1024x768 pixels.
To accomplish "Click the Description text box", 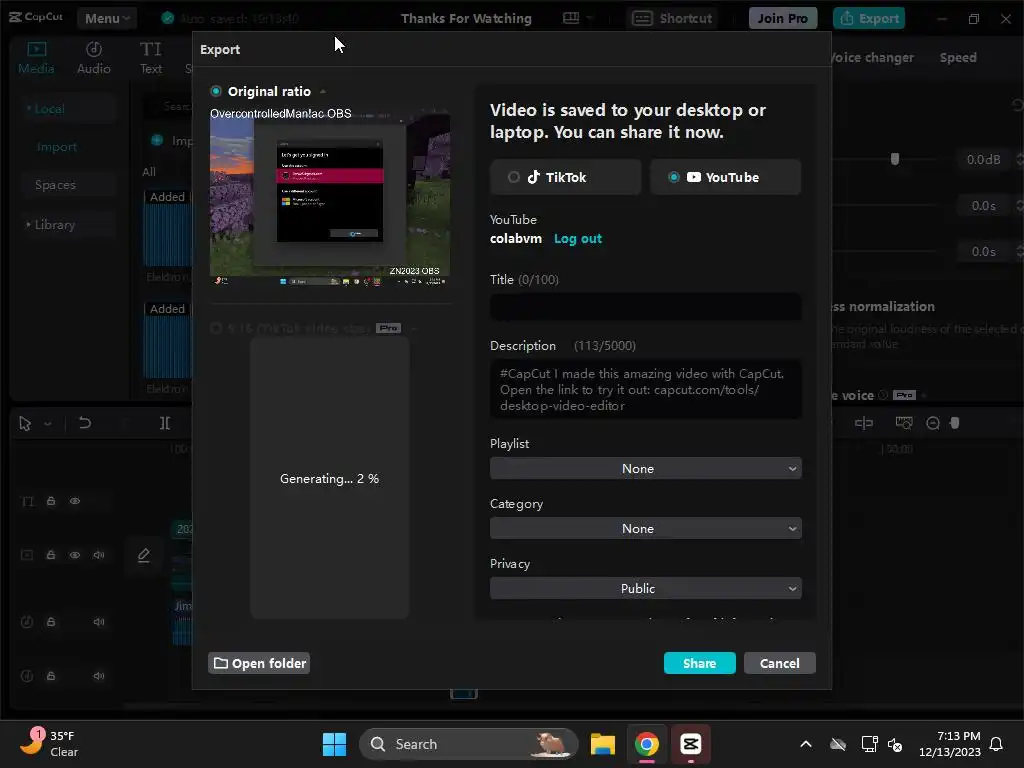I will (x=645, y=389).
